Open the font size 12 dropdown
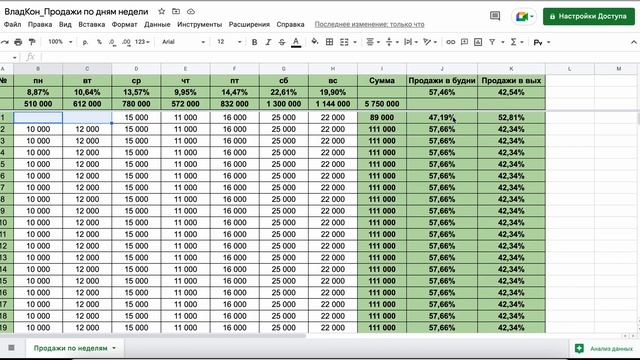The height and width of the screenshot is (360, 640). [229, 42]
